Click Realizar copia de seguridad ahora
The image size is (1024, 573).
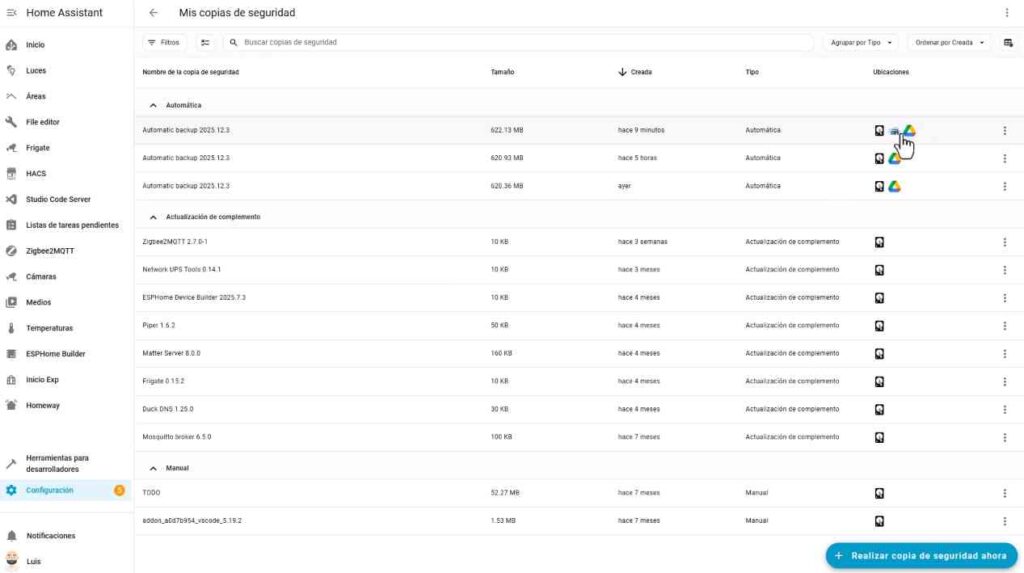point(921,555)
